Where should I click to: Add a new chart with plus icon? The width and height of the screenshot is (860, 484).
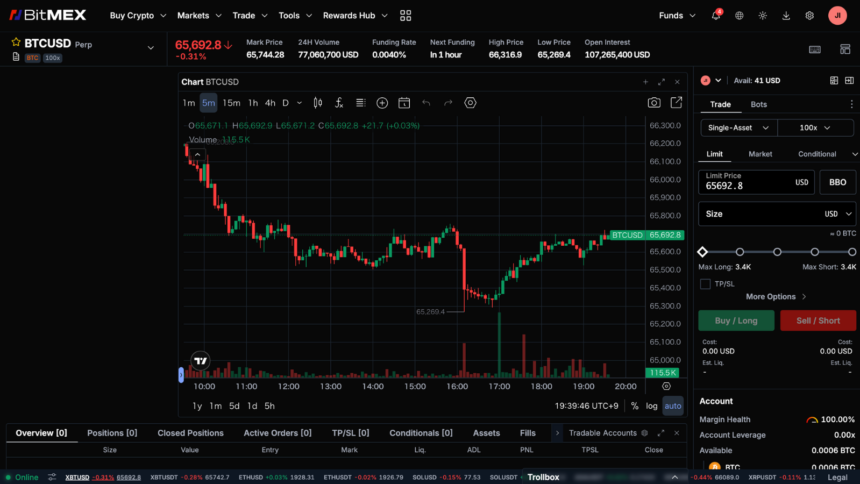tap(646, 82)
